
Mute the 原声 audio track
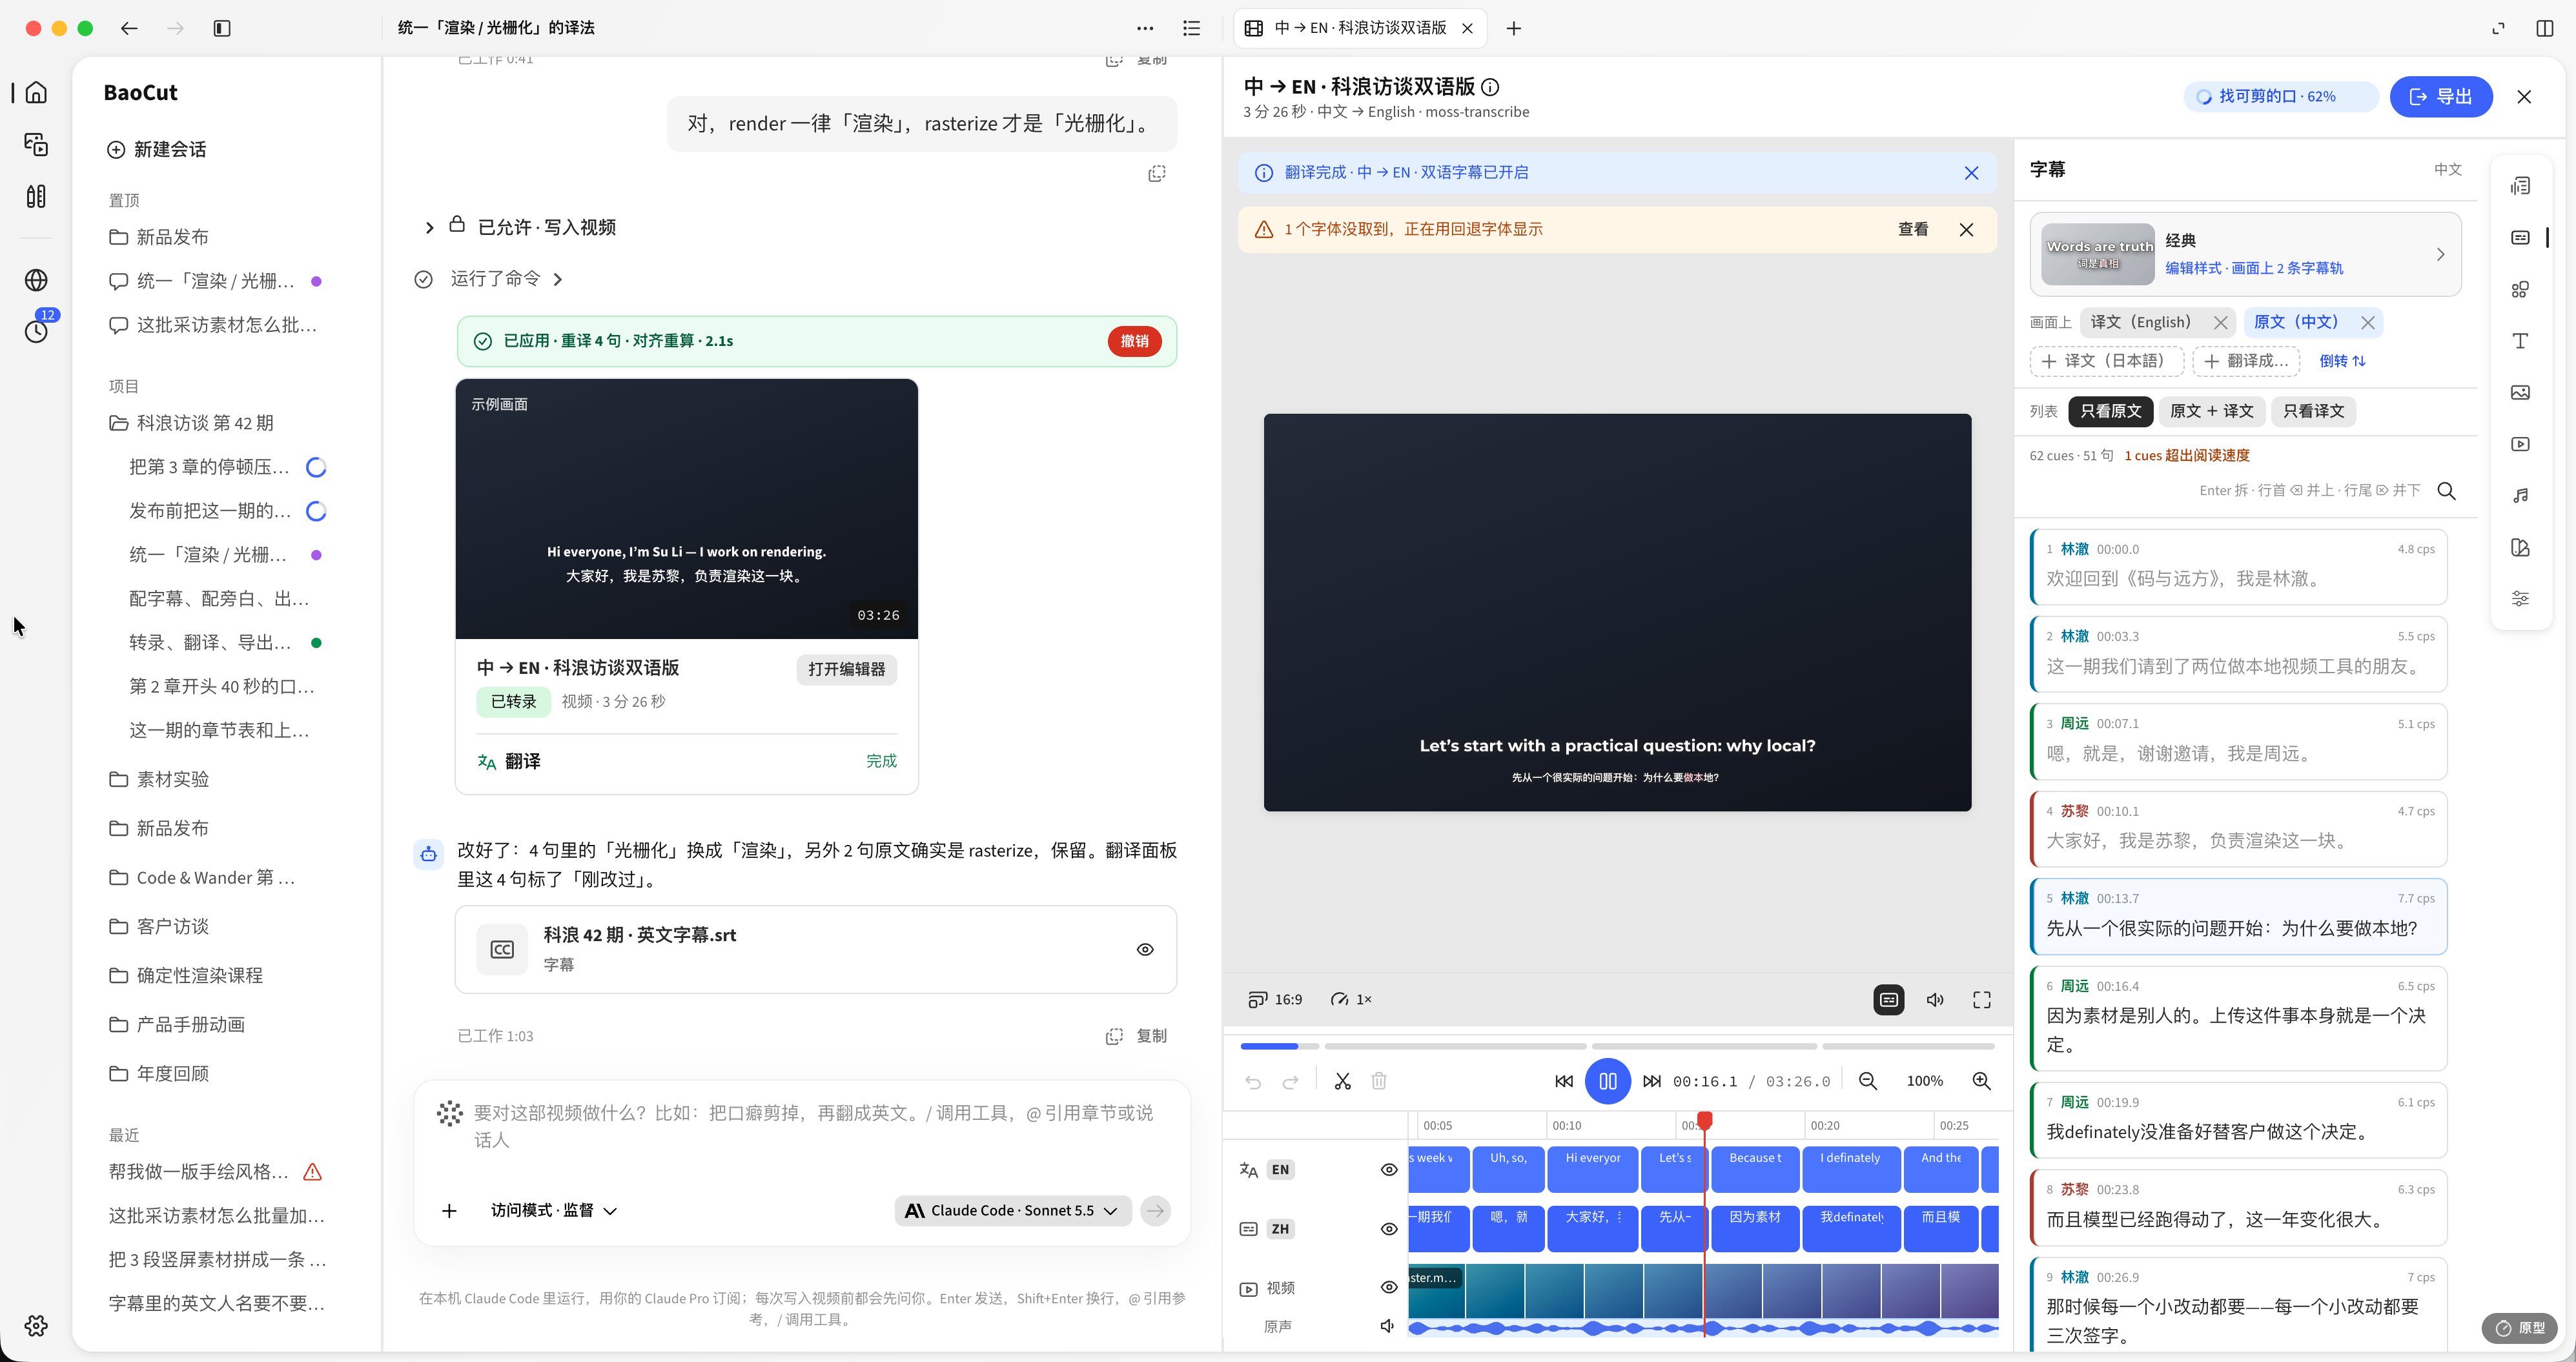(1388, 1326)
